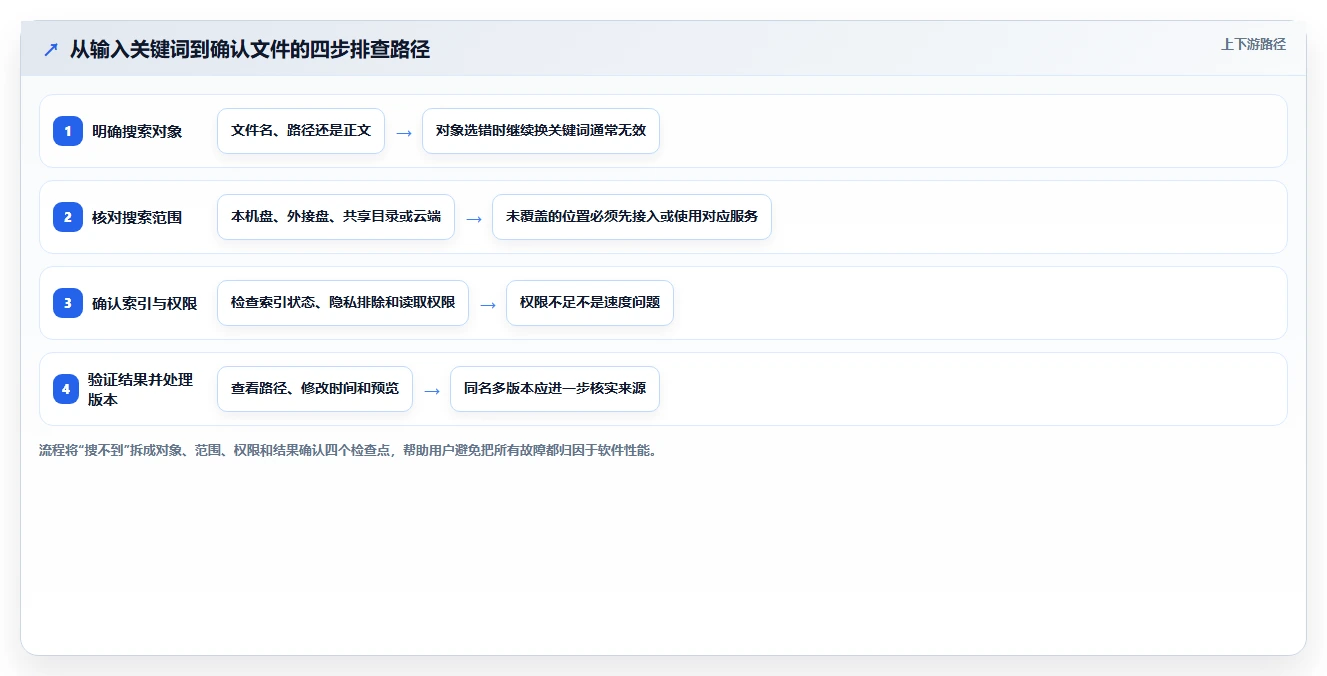This screenshot has width=1327, height=676.
Task: Click the 上下游路径 label
Action: [1253, 44]
